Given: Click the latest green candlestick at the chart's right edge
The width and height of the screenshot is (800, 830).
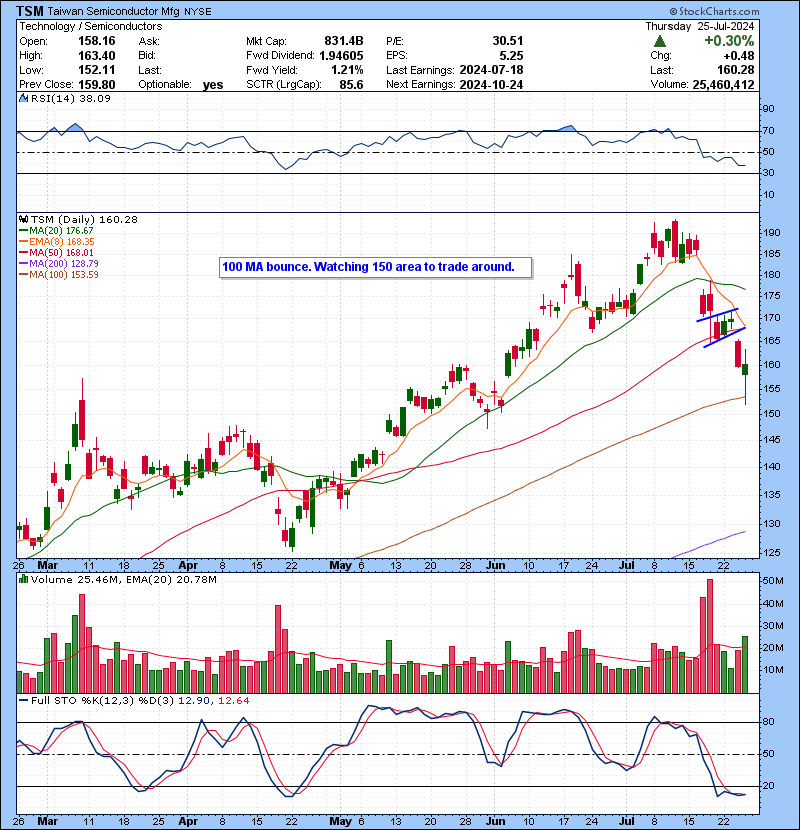Looking at the screenshot, I should click(745, 370).
